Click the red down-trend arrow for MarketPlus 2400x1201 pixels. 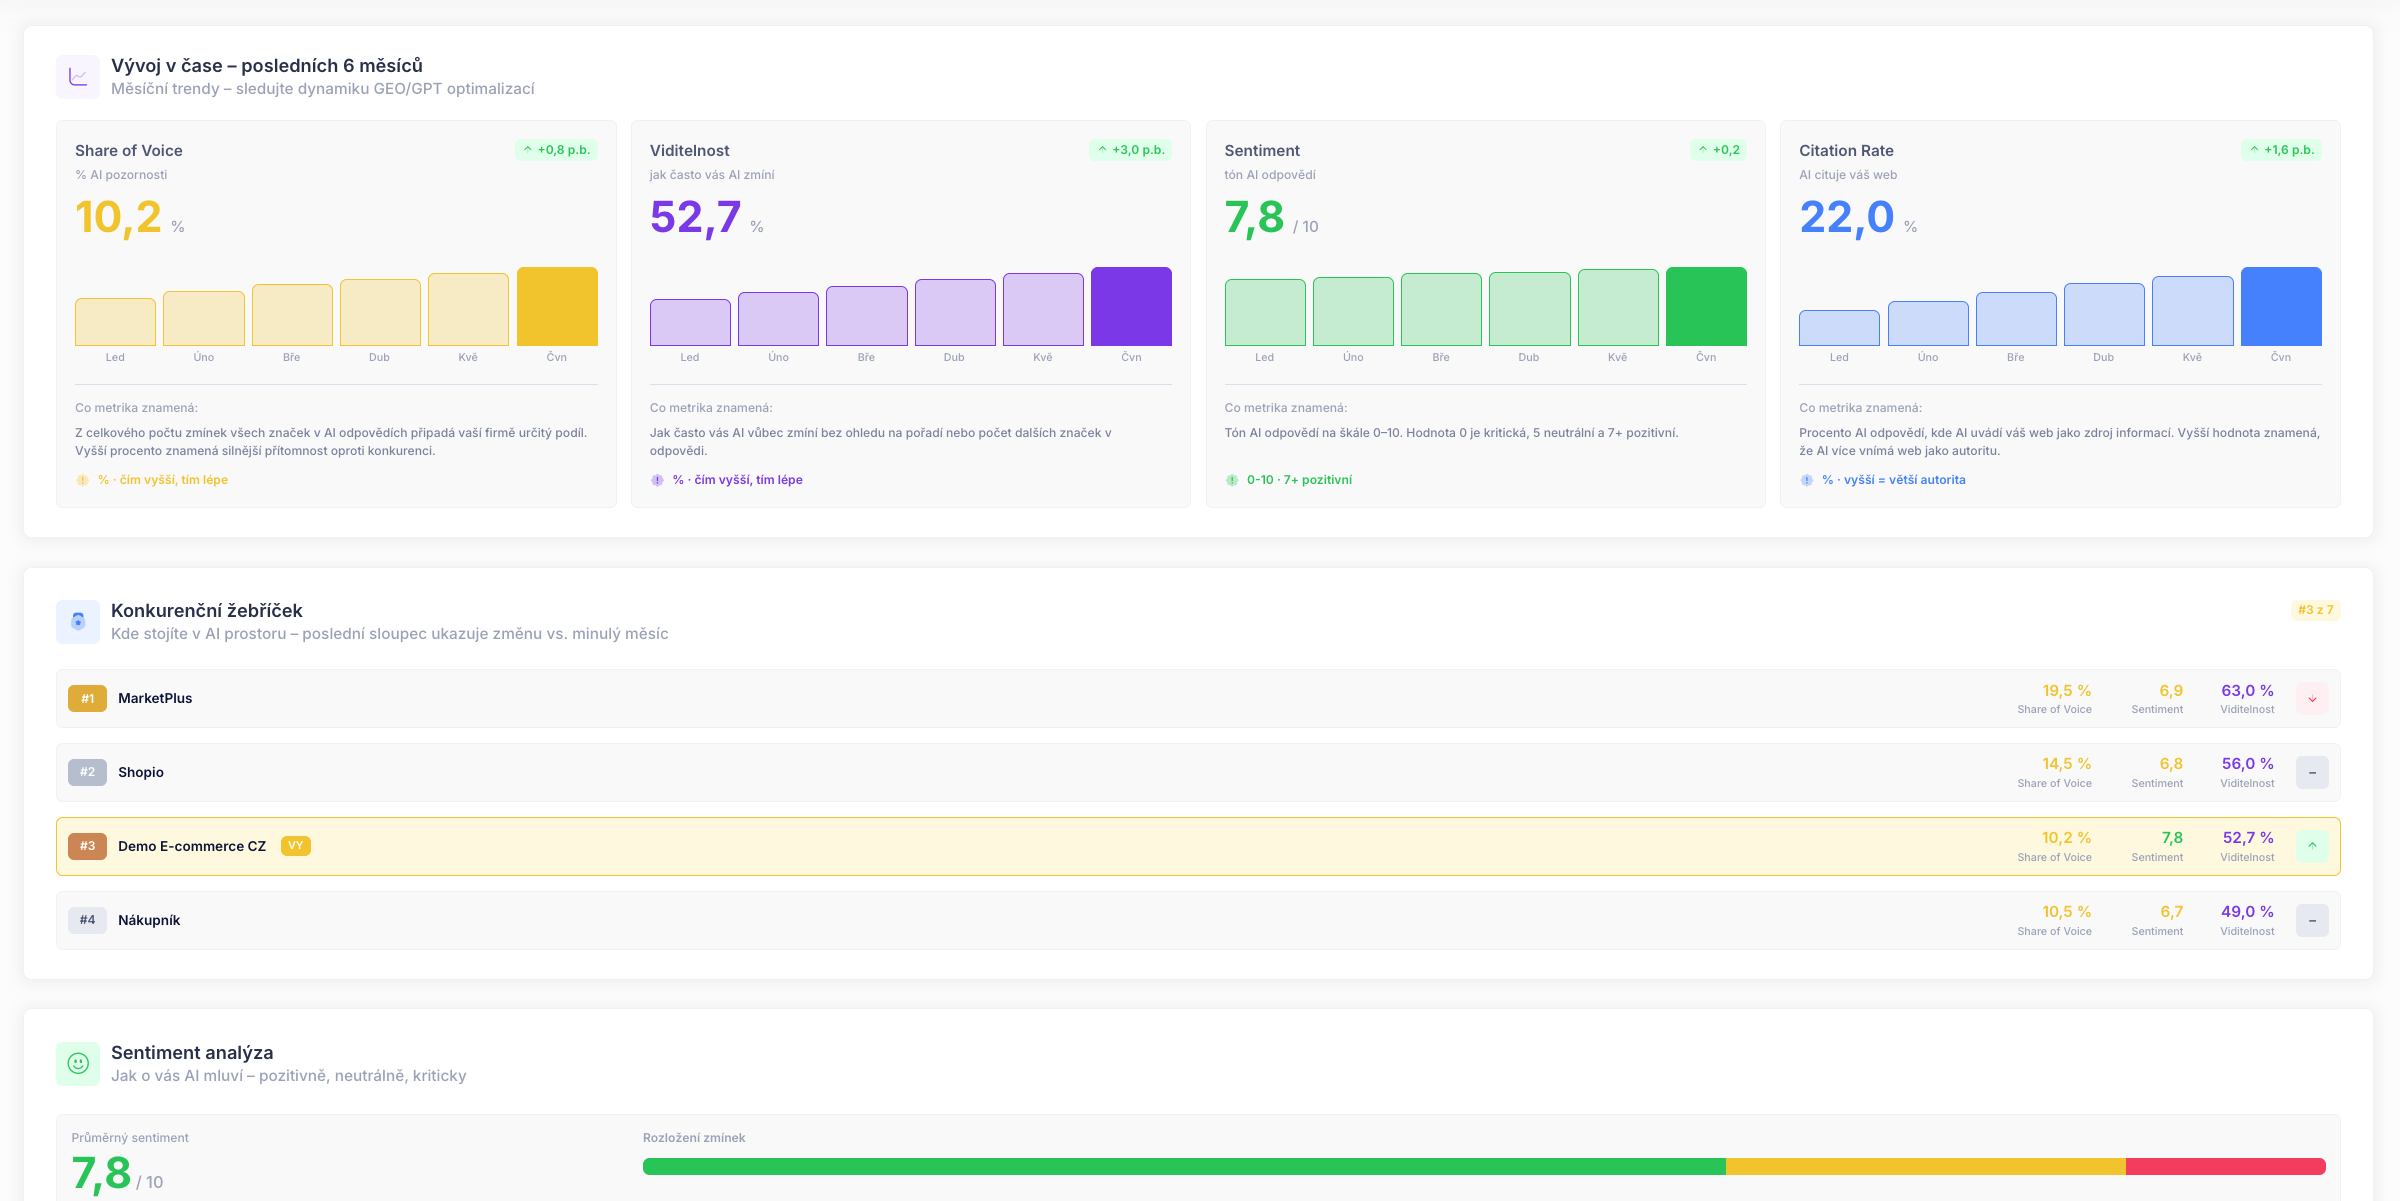2312,699
